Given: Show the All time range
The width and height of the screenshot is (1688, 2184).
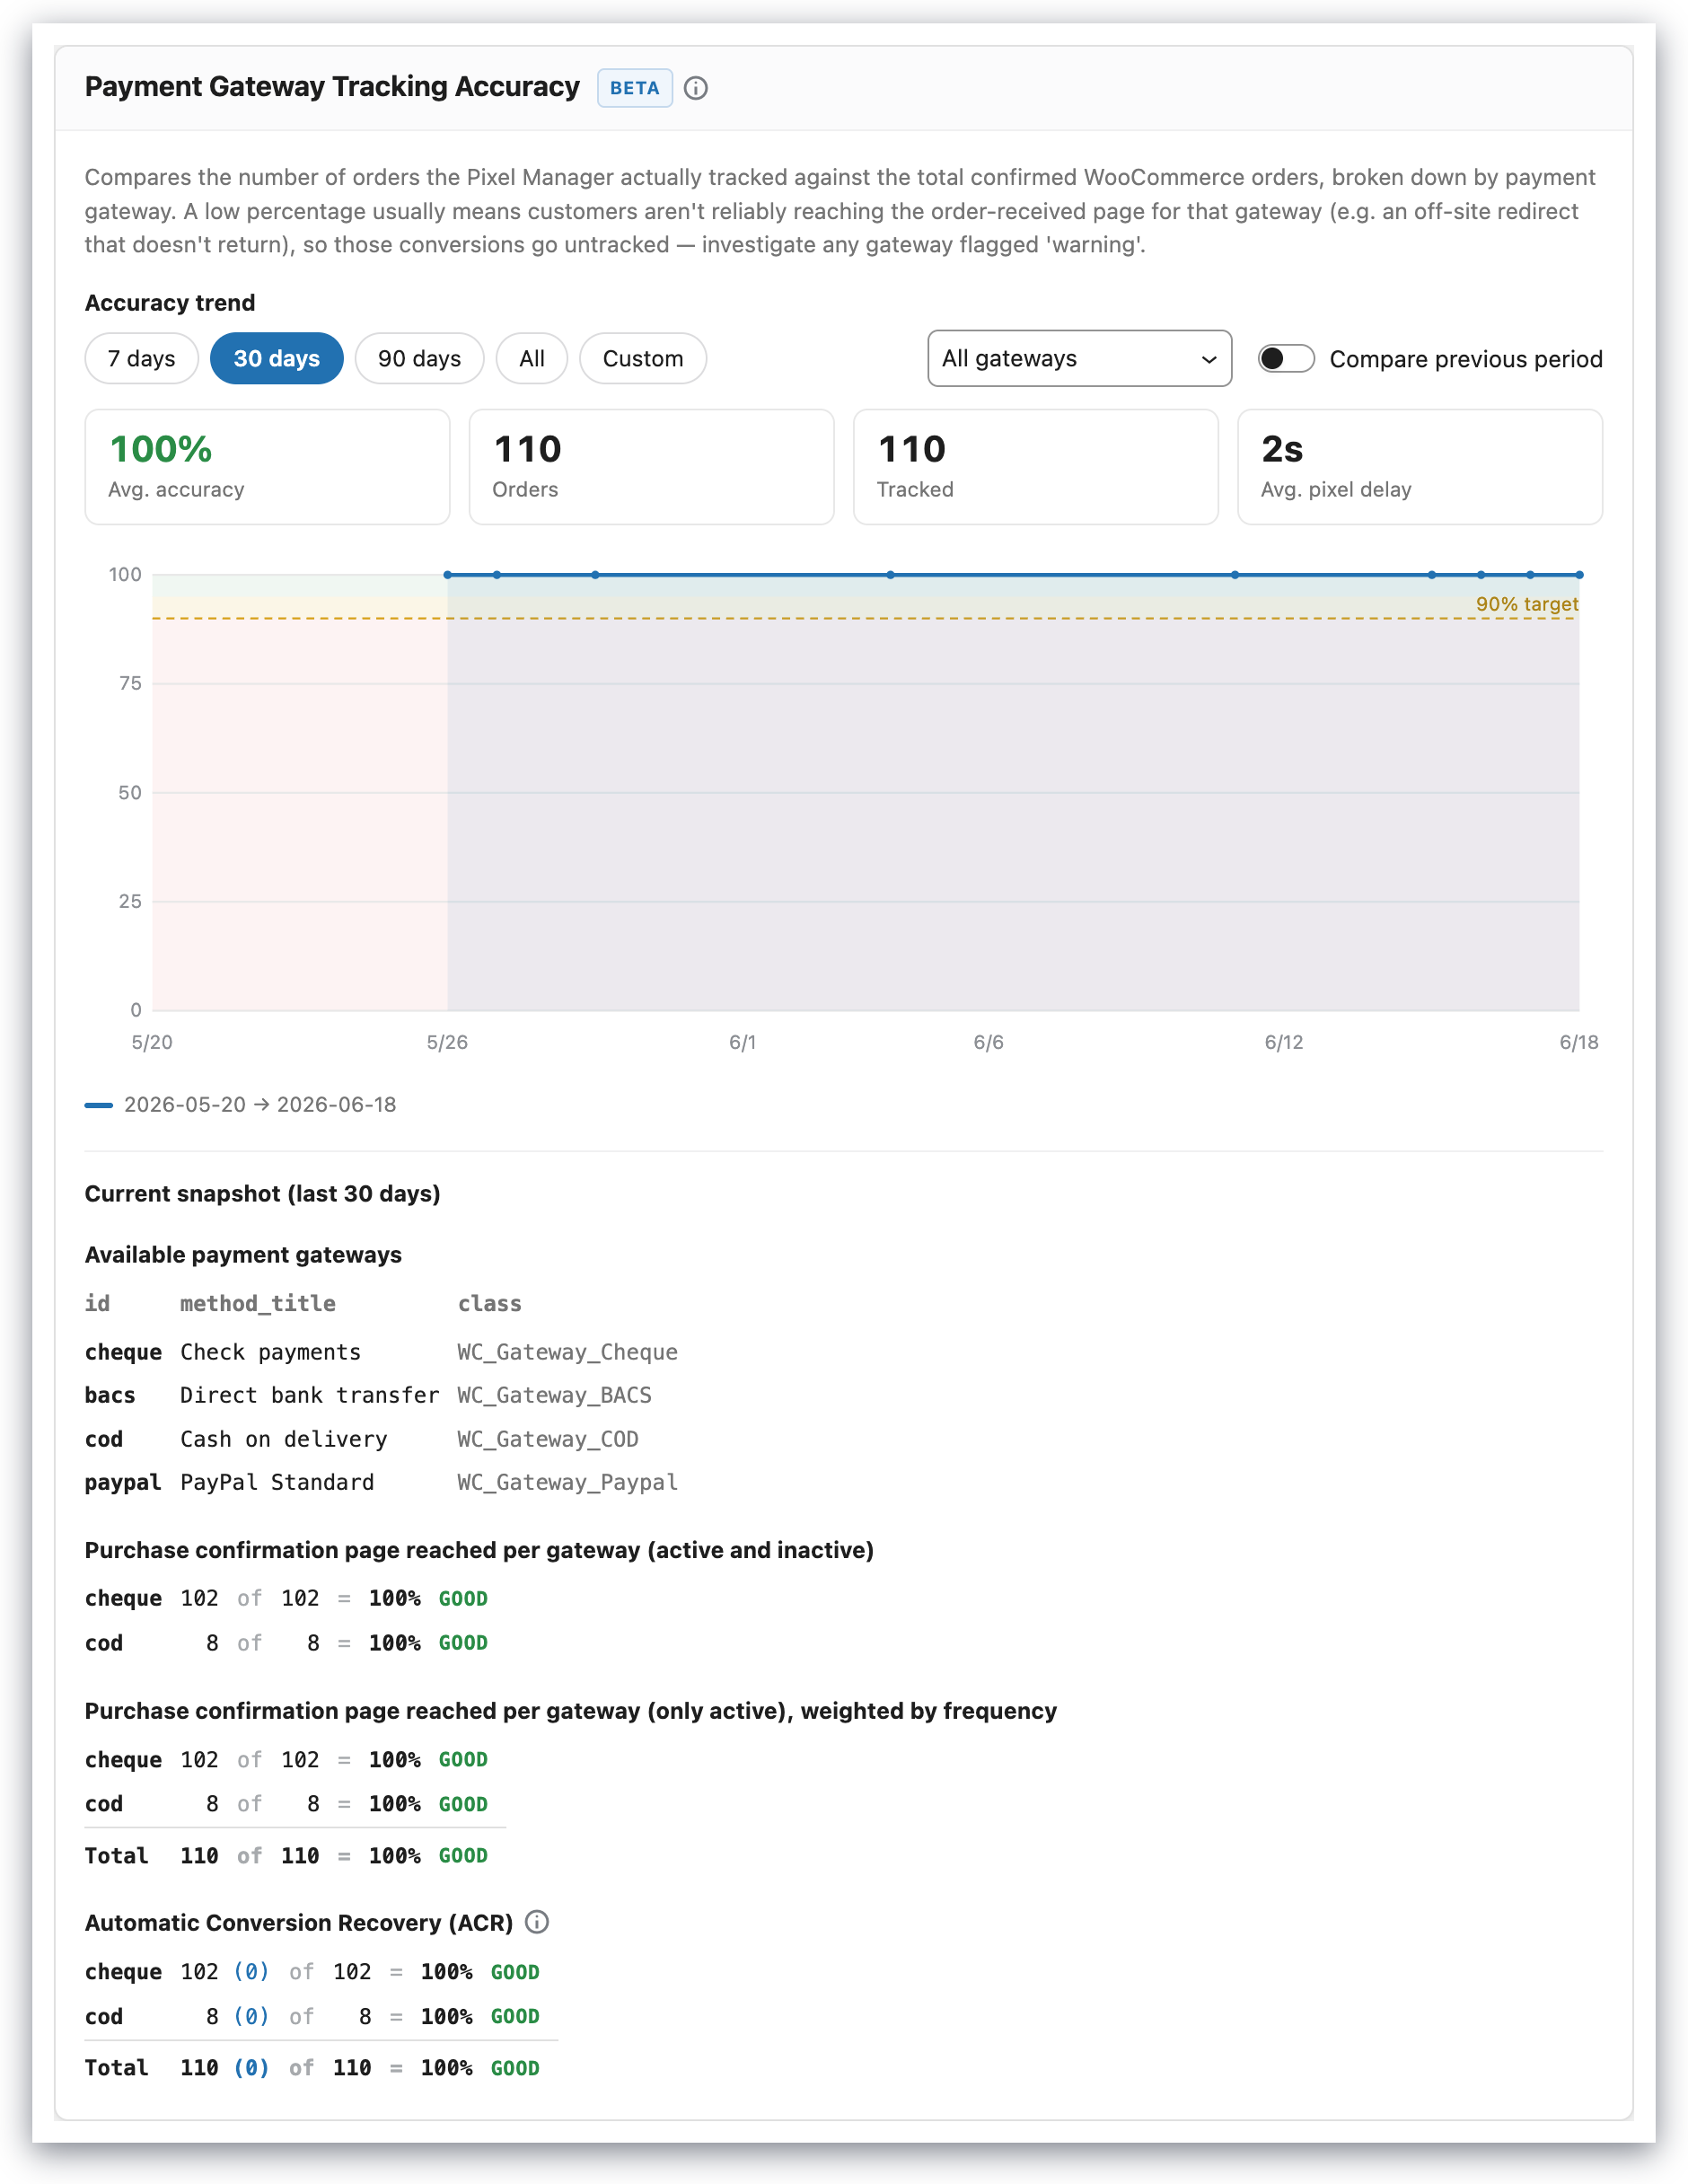Looking at the screenshot, I should point(532,358).
